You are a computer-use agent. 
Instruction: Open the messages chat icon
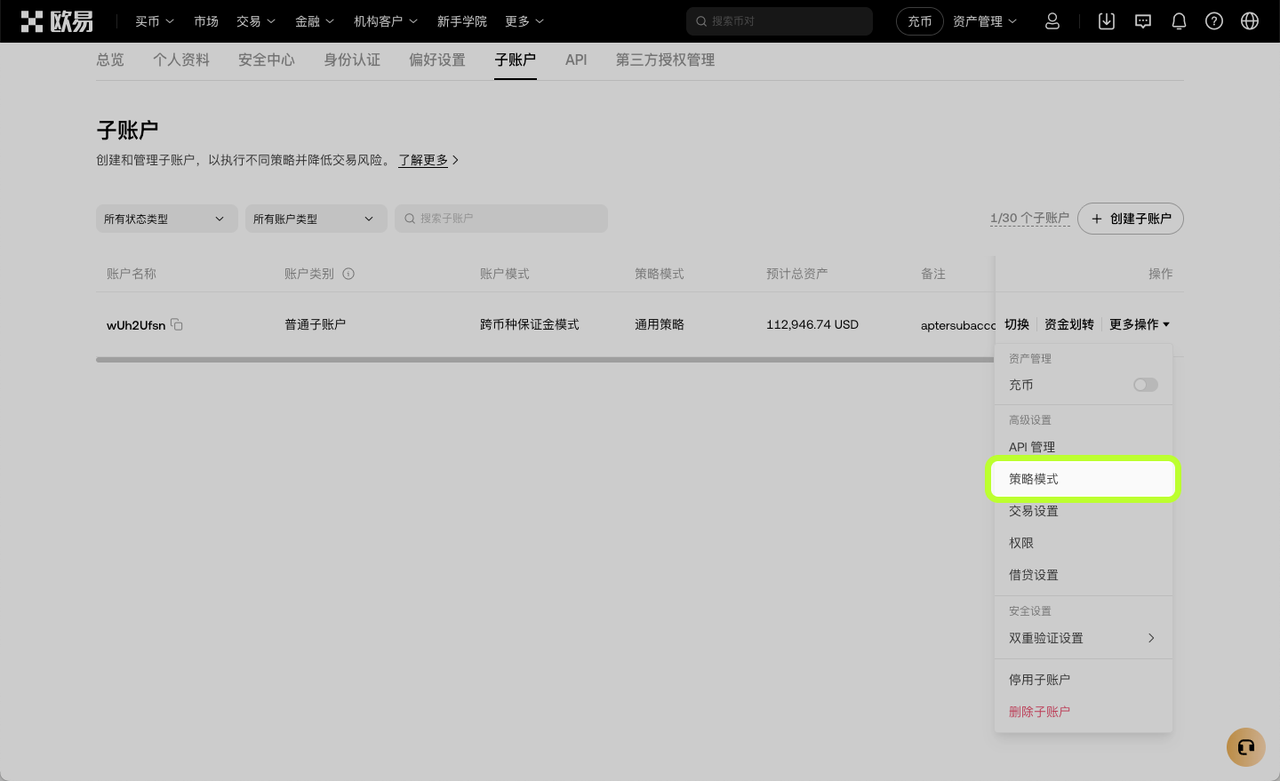pos(1143,21)
